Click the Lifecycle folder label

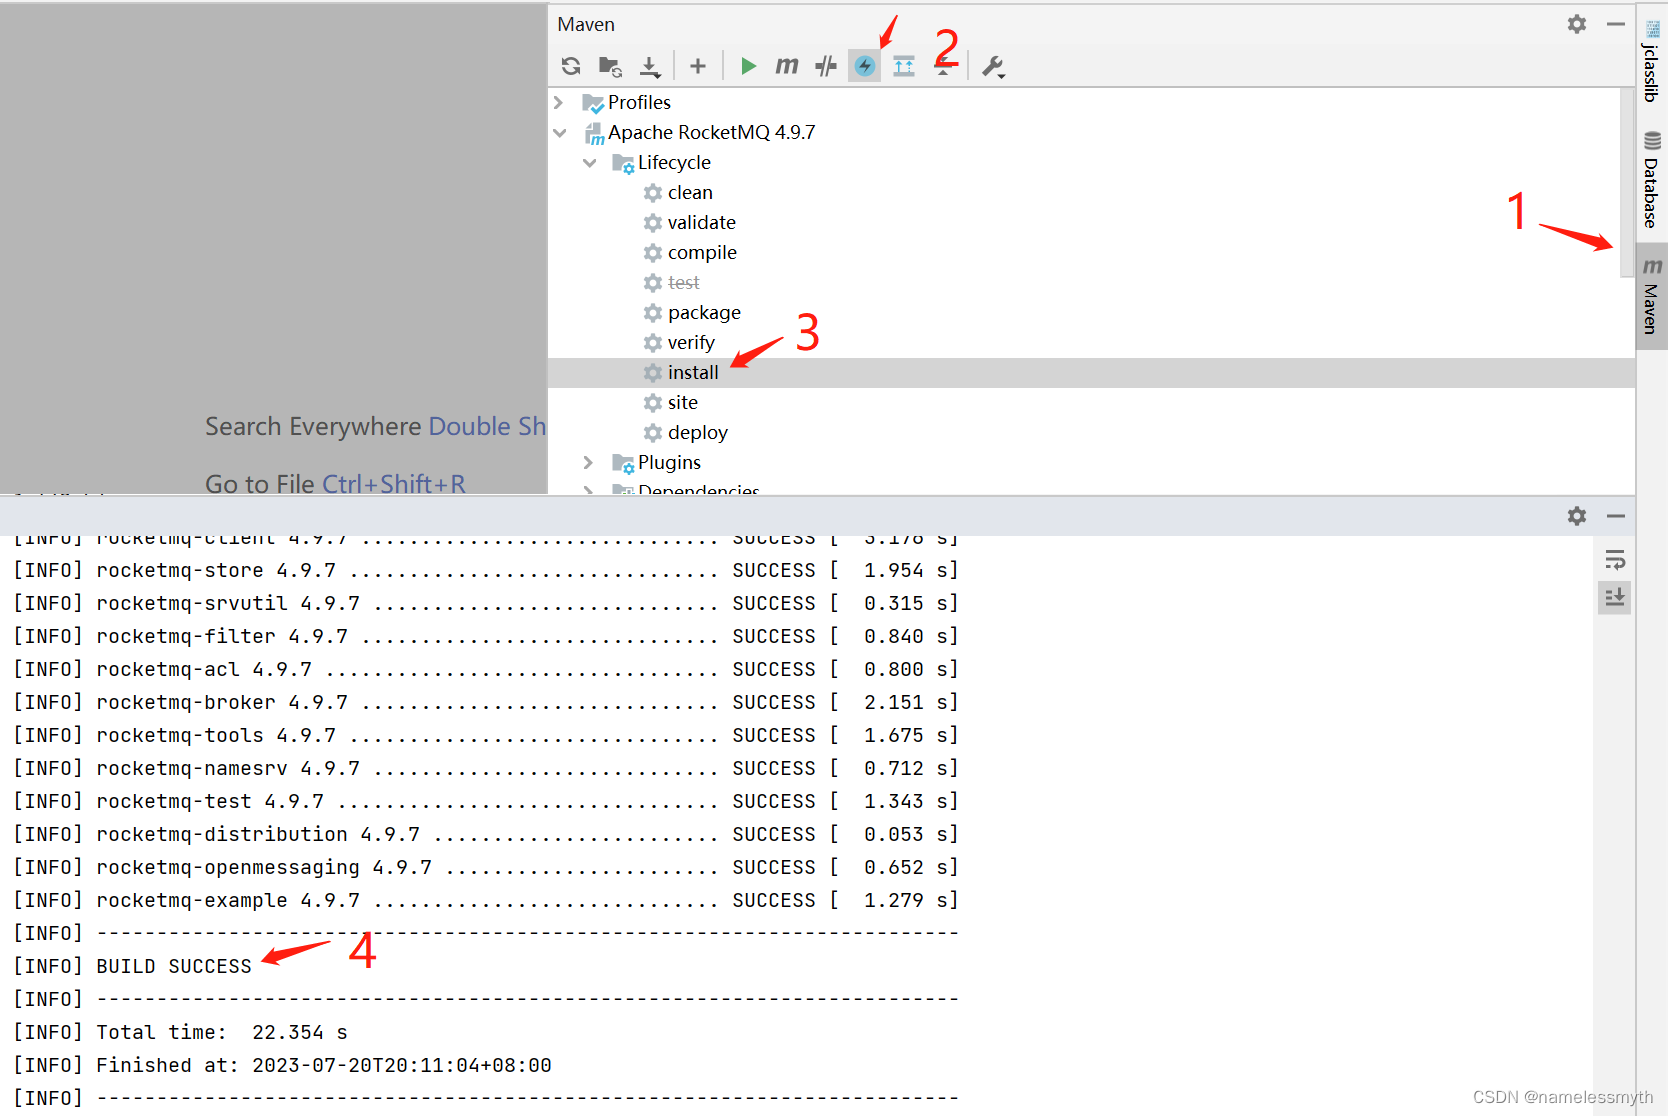click(x=674, y=163)
